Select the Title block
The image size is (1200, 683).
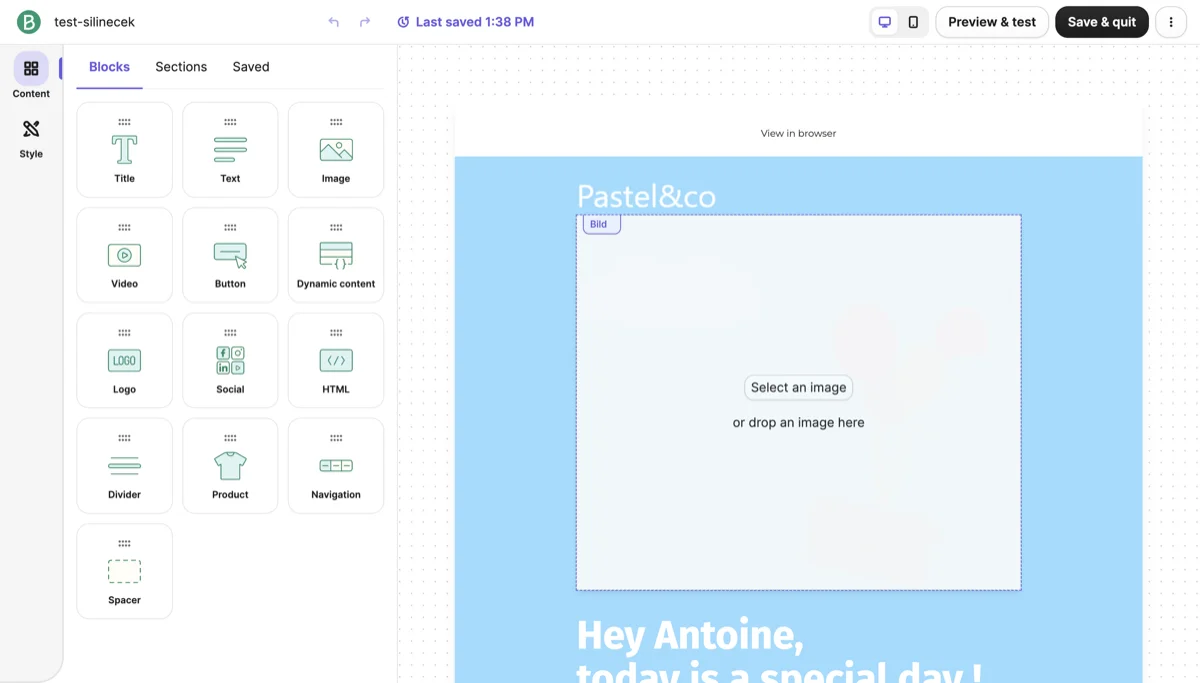124,150
